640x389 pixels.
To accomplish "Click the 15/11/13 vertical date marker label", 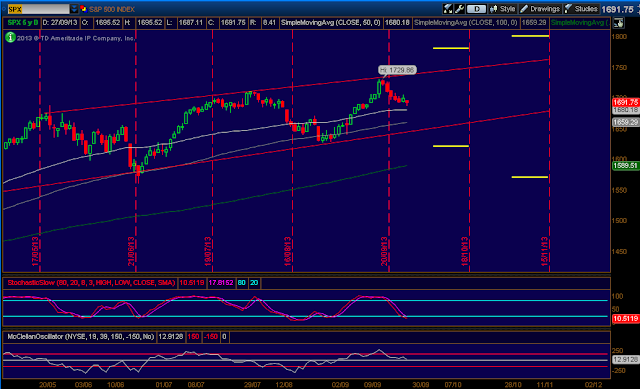I will [544, 251].
